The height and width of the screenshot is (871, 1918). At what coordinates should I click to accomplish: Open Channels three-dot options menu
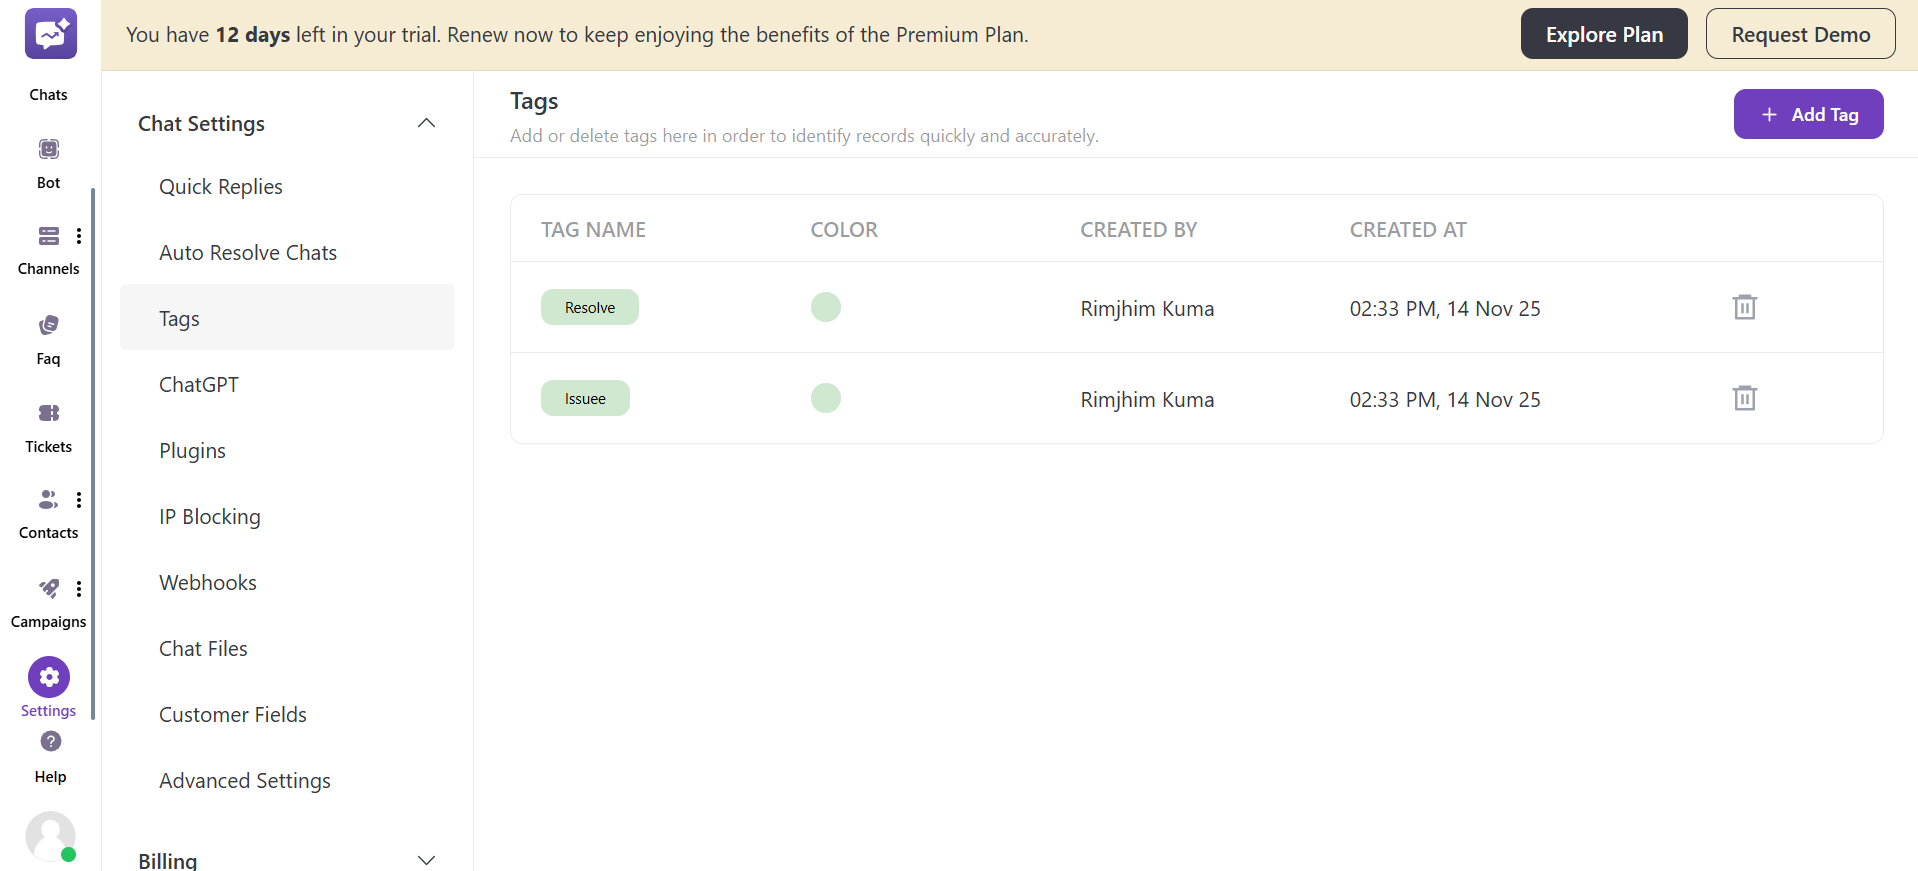(79, 236)
